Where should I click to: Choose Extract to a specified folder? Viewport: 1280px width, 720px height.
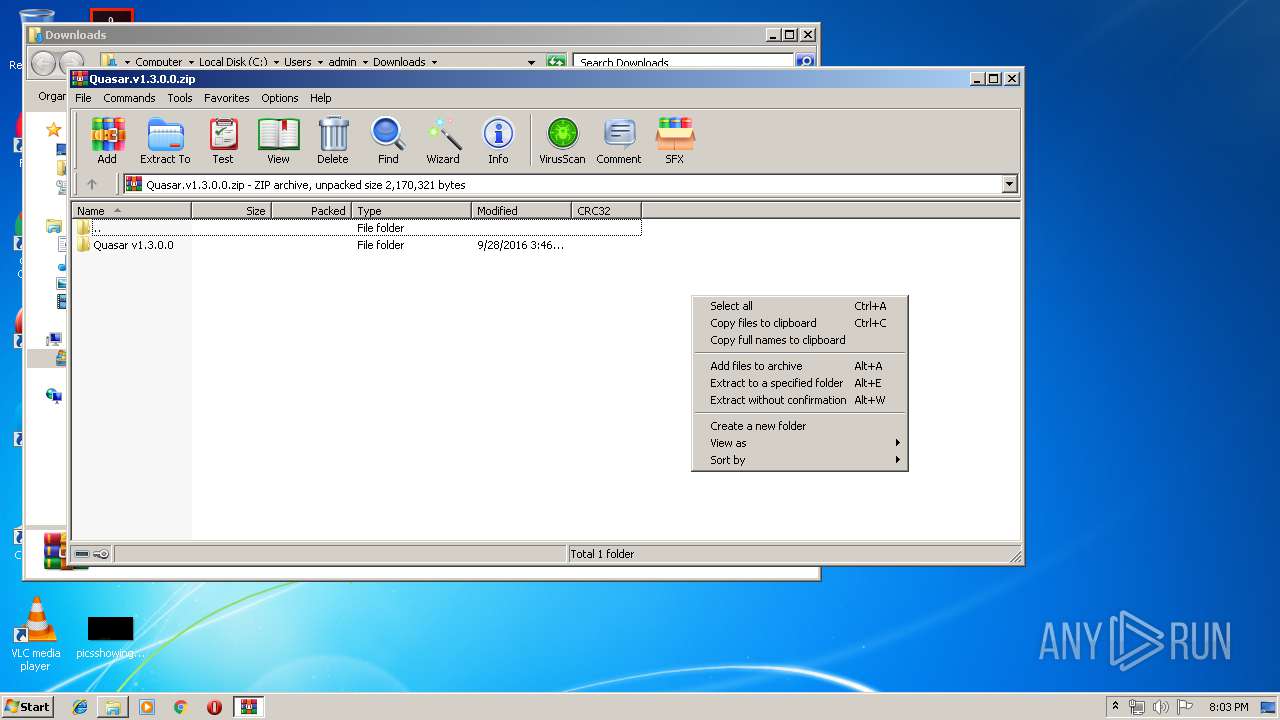799,383
